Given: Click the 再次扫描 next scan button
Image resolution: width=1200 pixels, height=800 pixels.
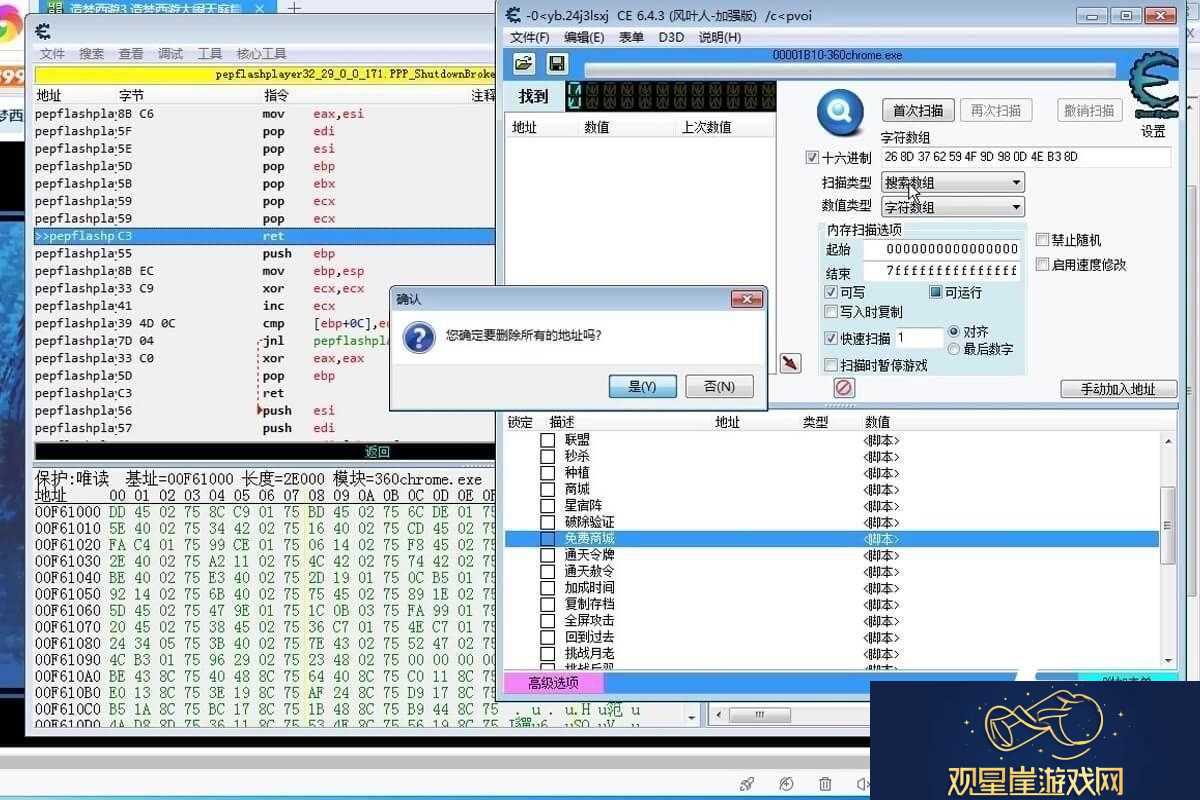Looking at the screenshot, I should point(997,110).
